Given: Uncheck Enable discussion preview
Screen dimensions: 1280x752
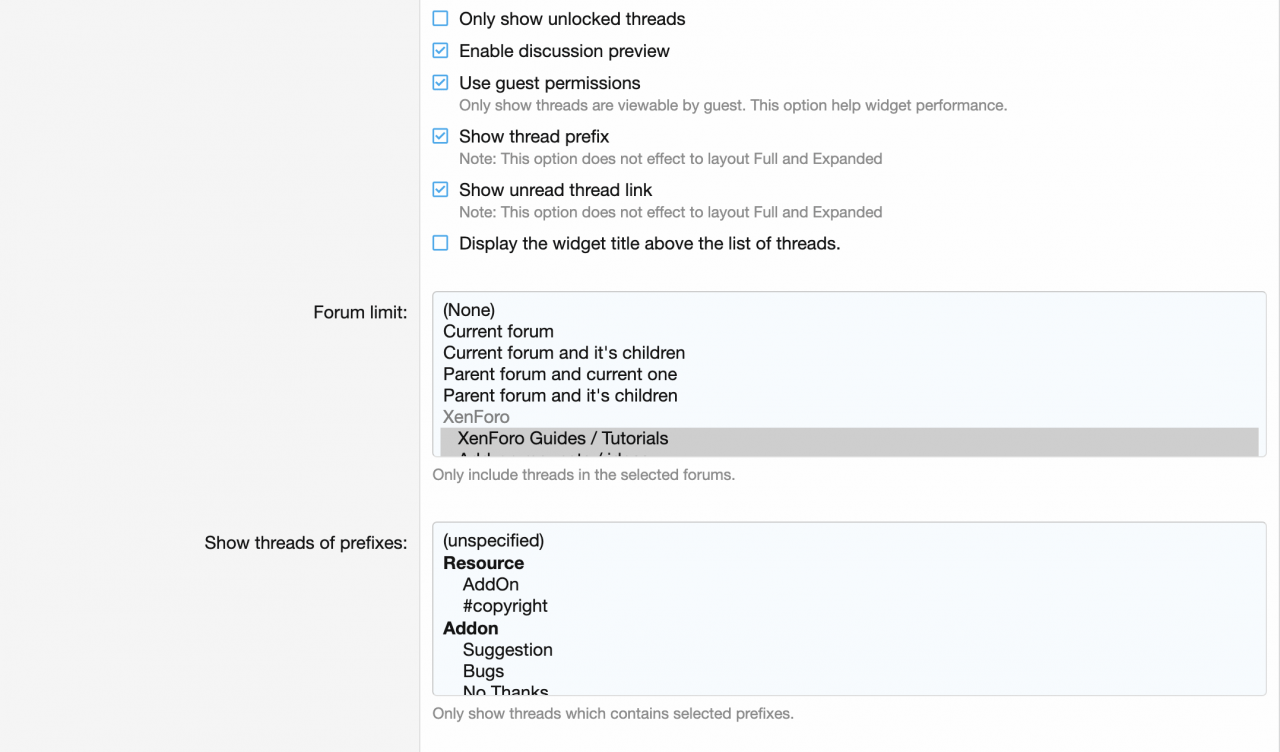Looking at the screenshot, I should pyautogui.click(x=440, y=51).
